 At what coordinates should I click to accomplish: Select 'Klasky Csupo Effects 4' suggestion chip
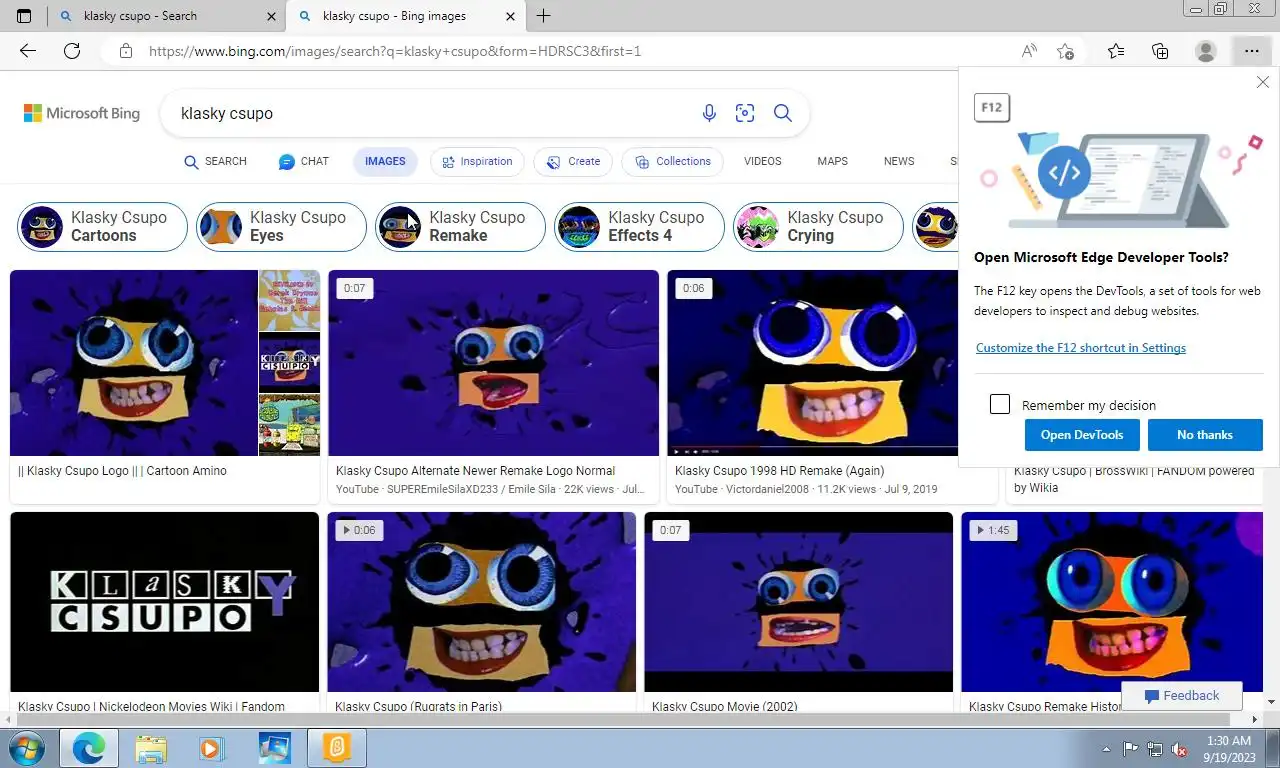(x=639, y=227)
